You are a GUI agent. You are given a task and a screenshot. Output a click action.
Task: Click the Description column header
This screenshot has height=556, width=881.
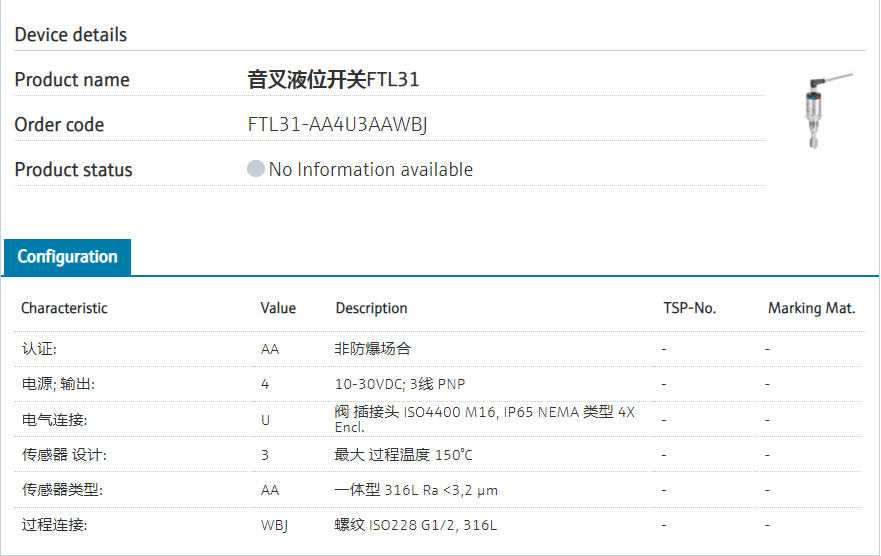[371, 308]
